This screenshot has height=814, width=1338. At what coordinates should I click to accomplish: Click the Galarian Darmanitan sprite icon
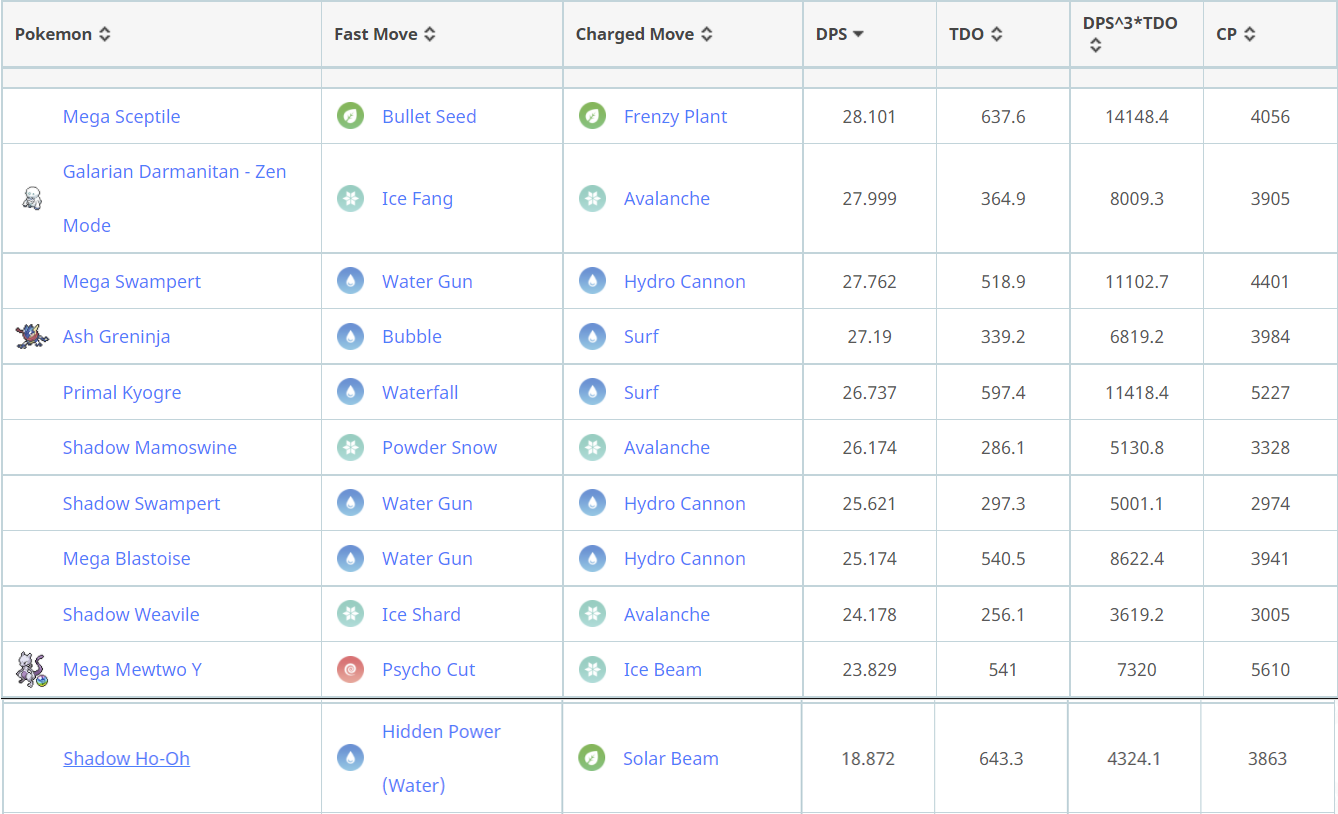[32, 198]
